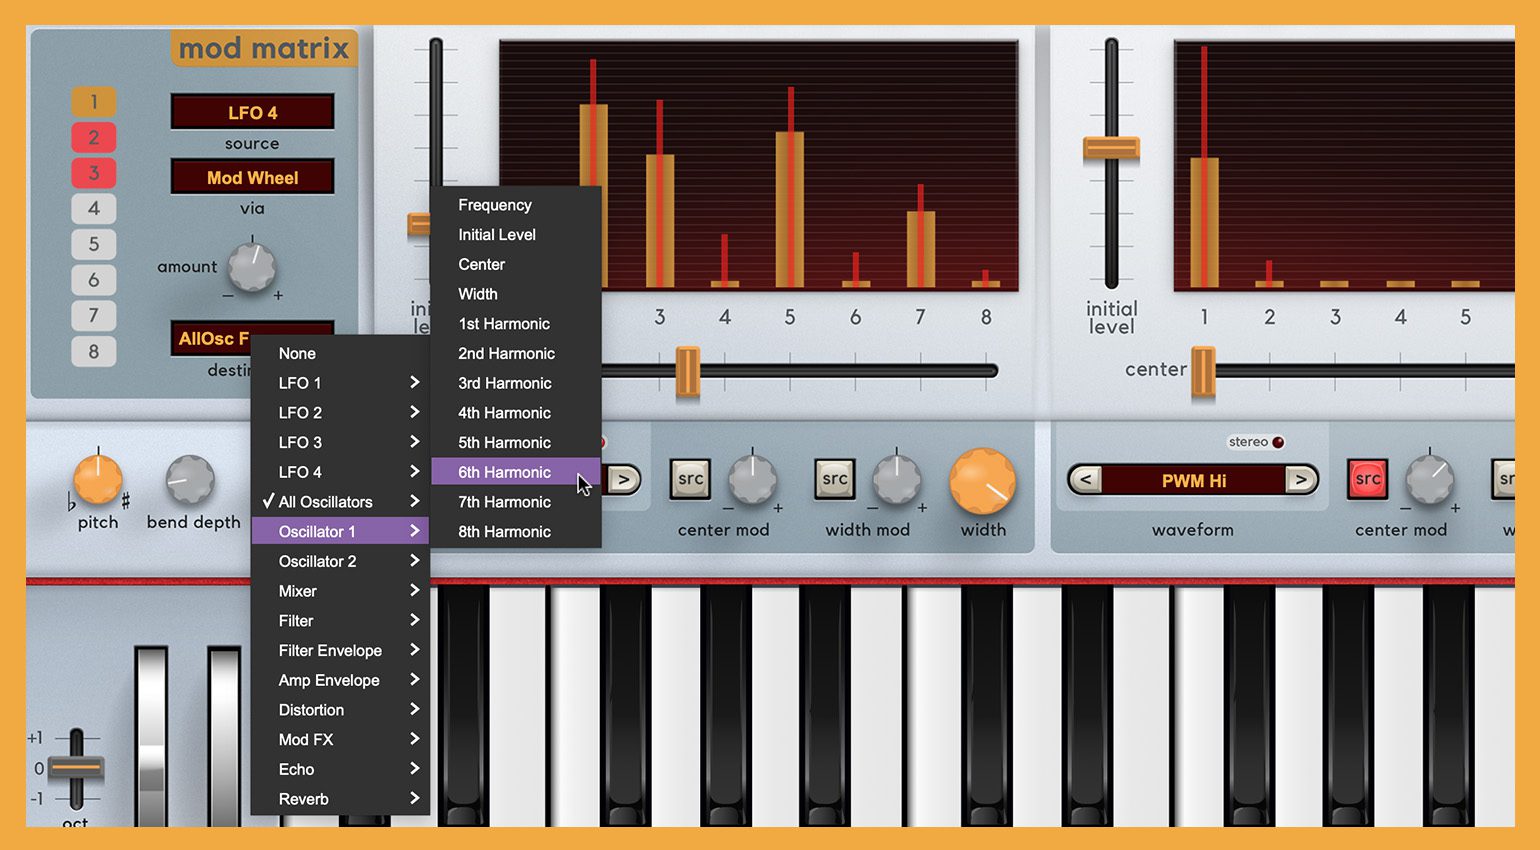The height and width of the screenshot is (850, 1540).
Task: Open the LFO 4 source dropdown
Action: (x=252, y=113)
